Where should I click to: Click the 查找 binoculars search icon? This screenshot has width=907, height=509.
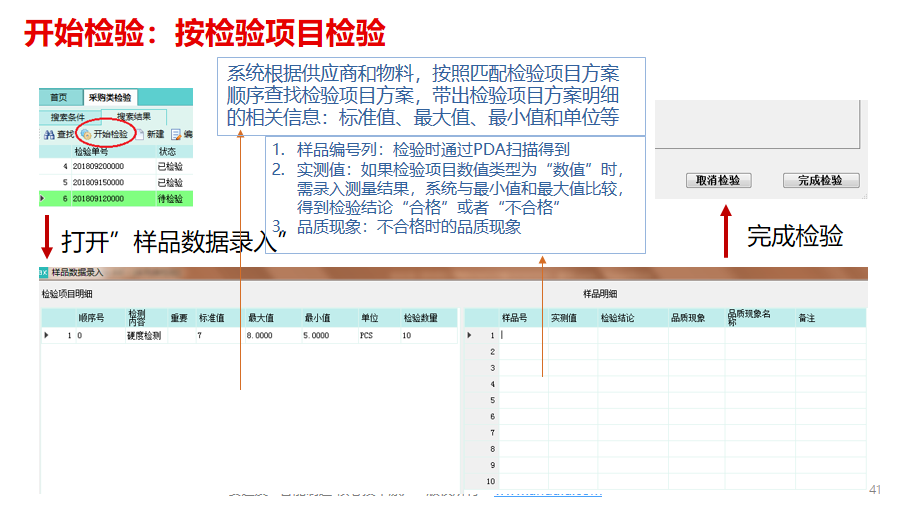(x=48, y=134)
